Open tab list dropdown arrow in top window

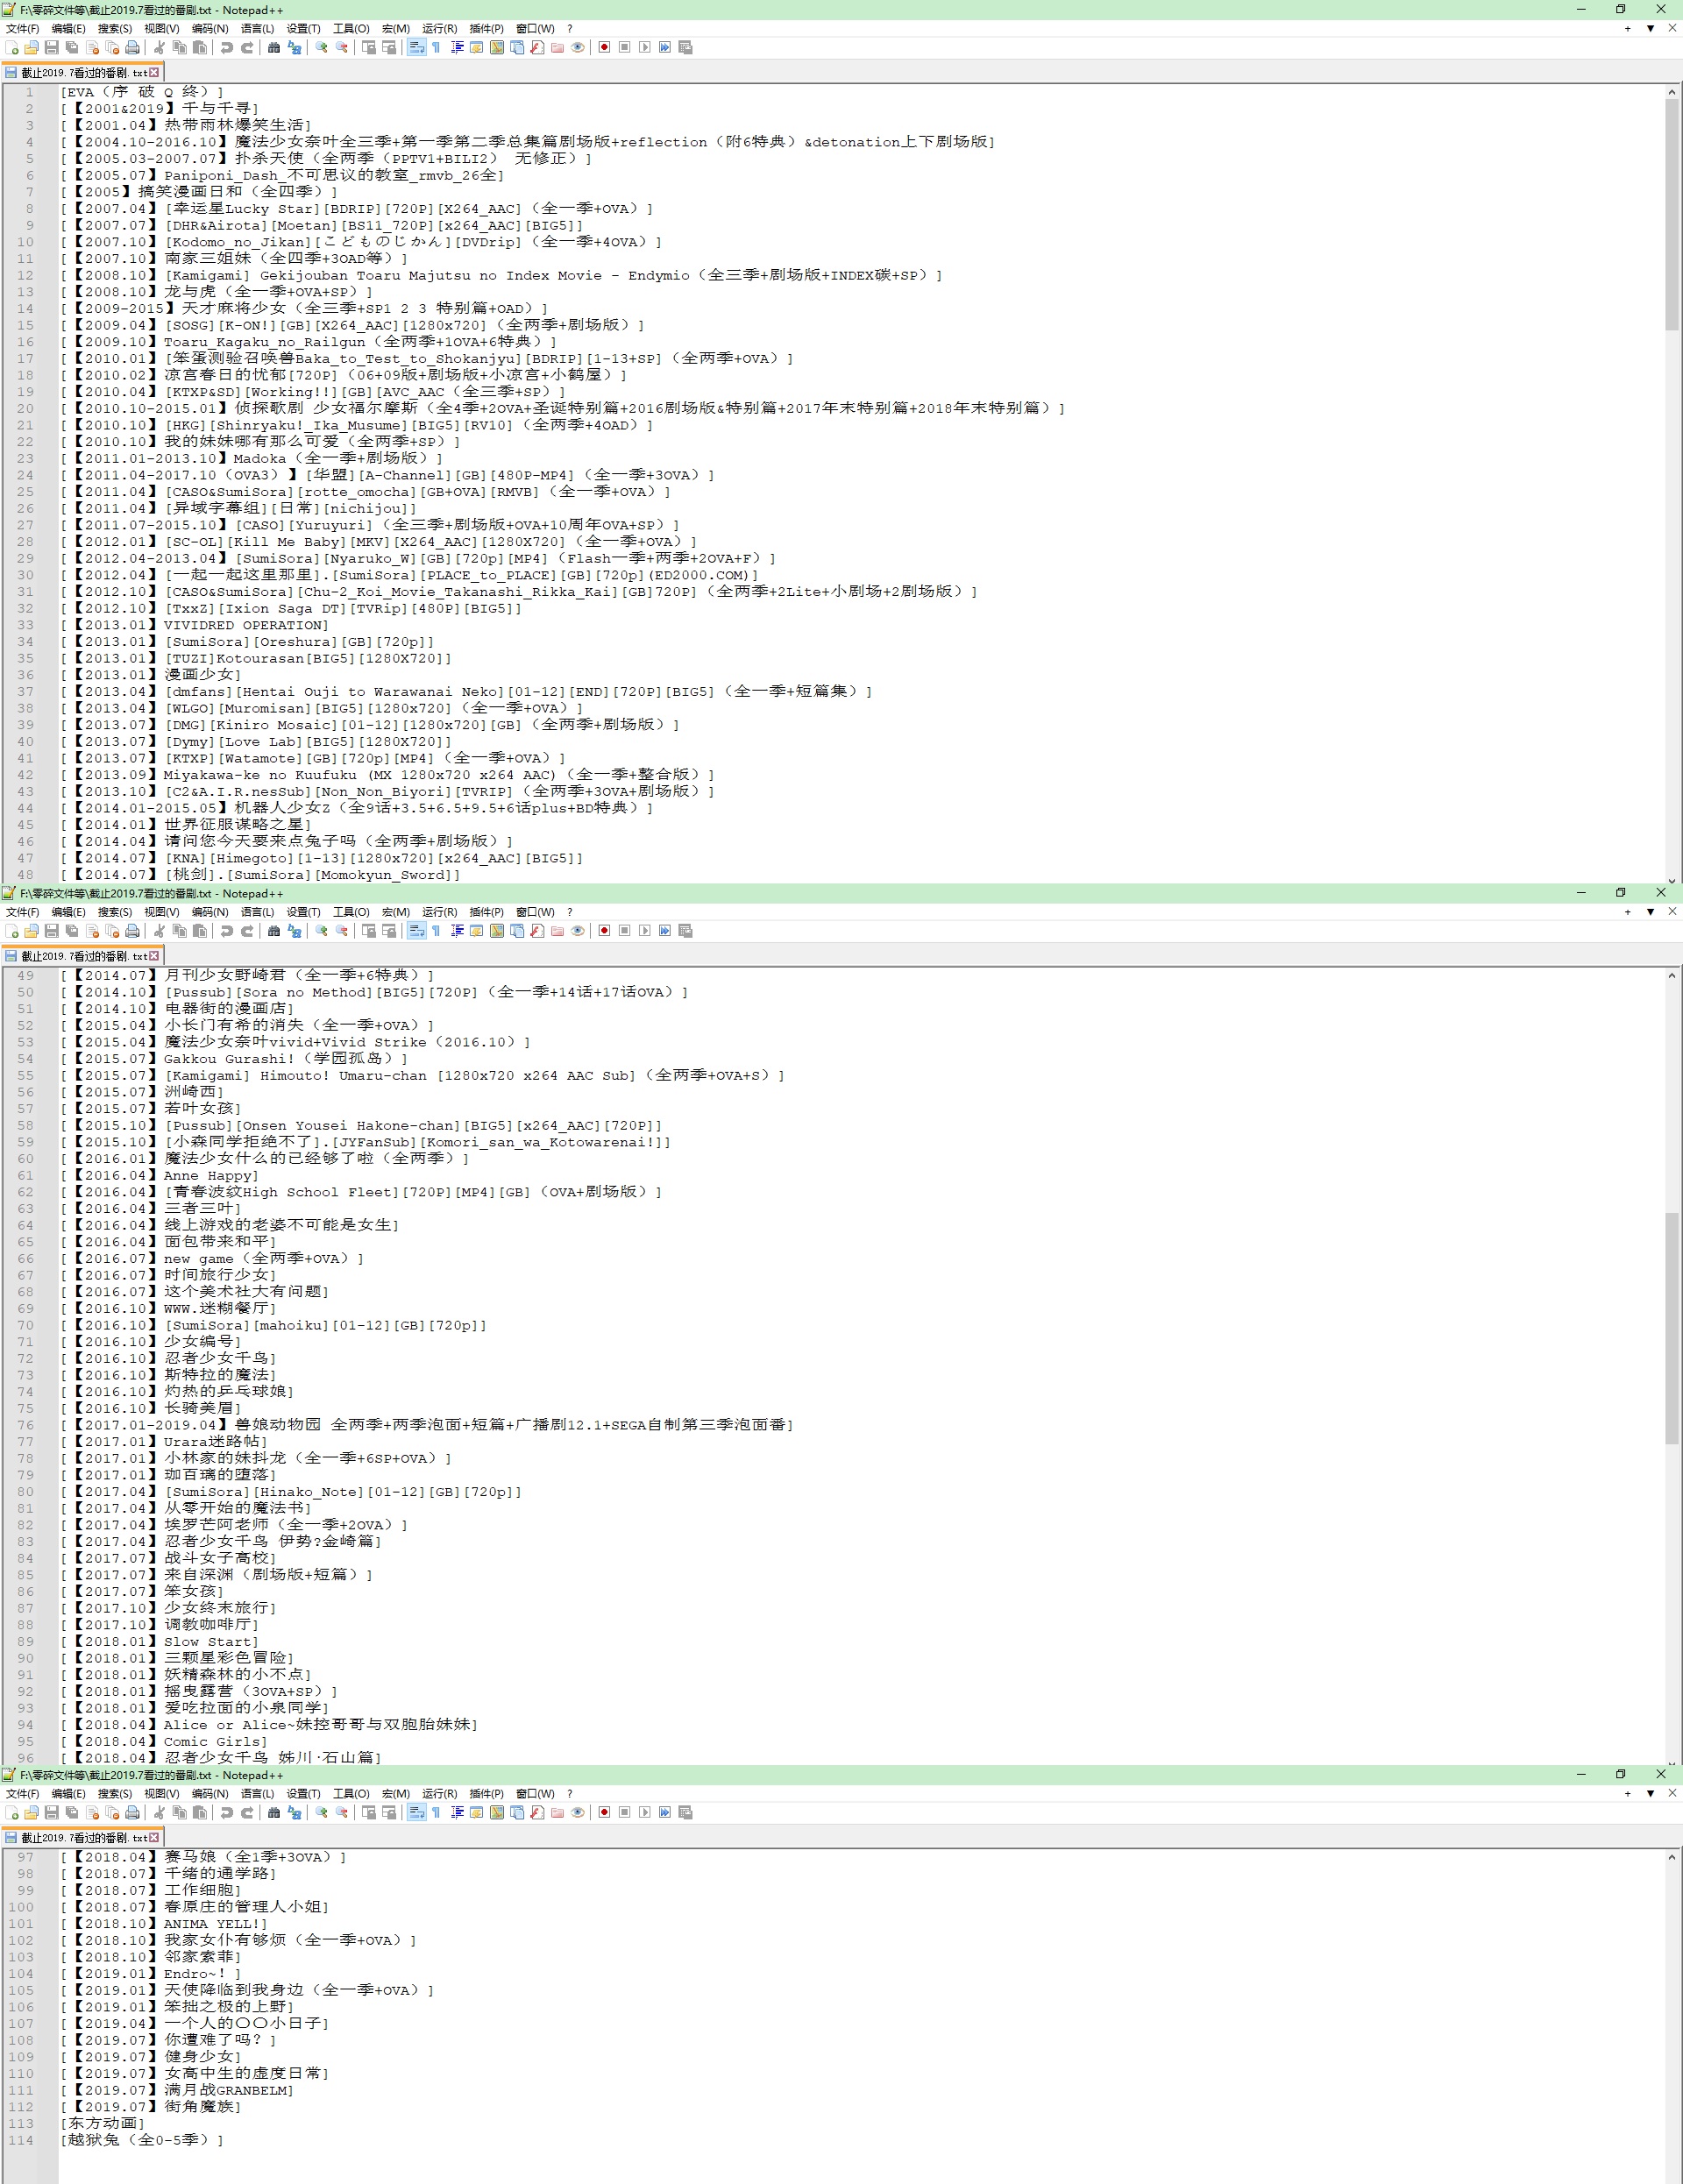tap(1650, 28)
